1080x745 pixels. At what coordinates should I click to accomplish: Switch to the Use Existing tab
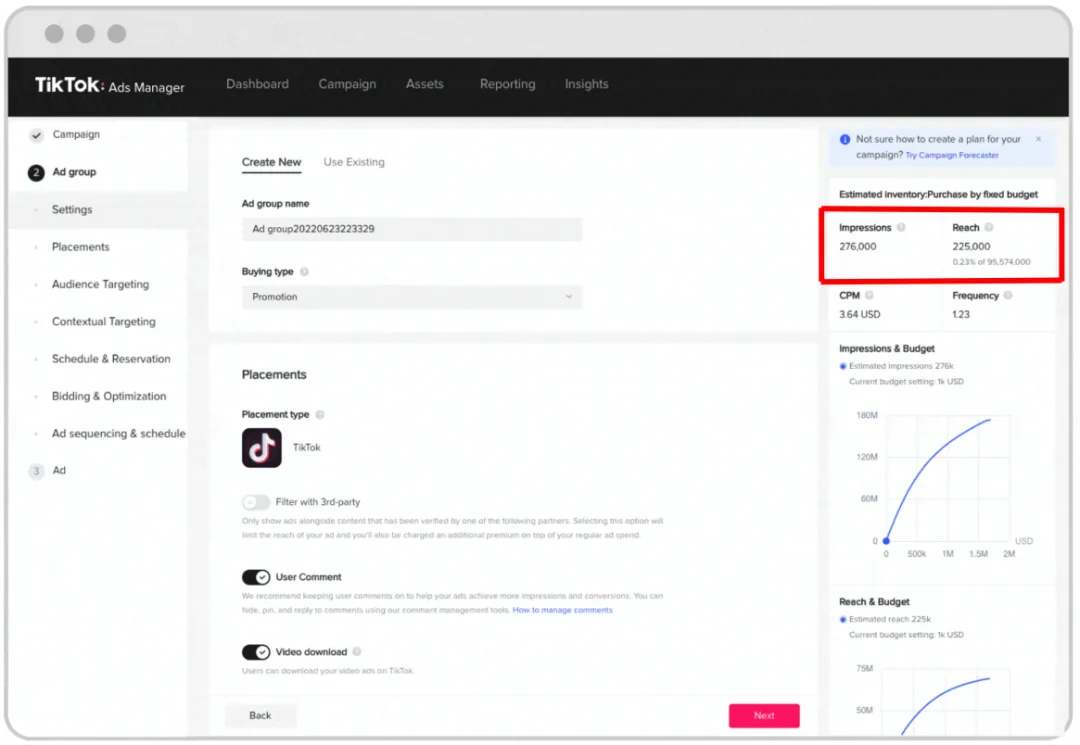coord(354,162)
